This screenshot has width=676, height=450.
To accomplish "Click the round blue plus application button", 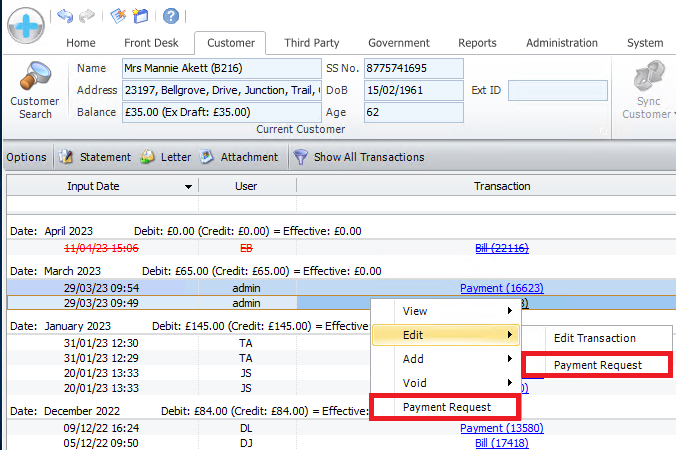I will click(25, 25).
